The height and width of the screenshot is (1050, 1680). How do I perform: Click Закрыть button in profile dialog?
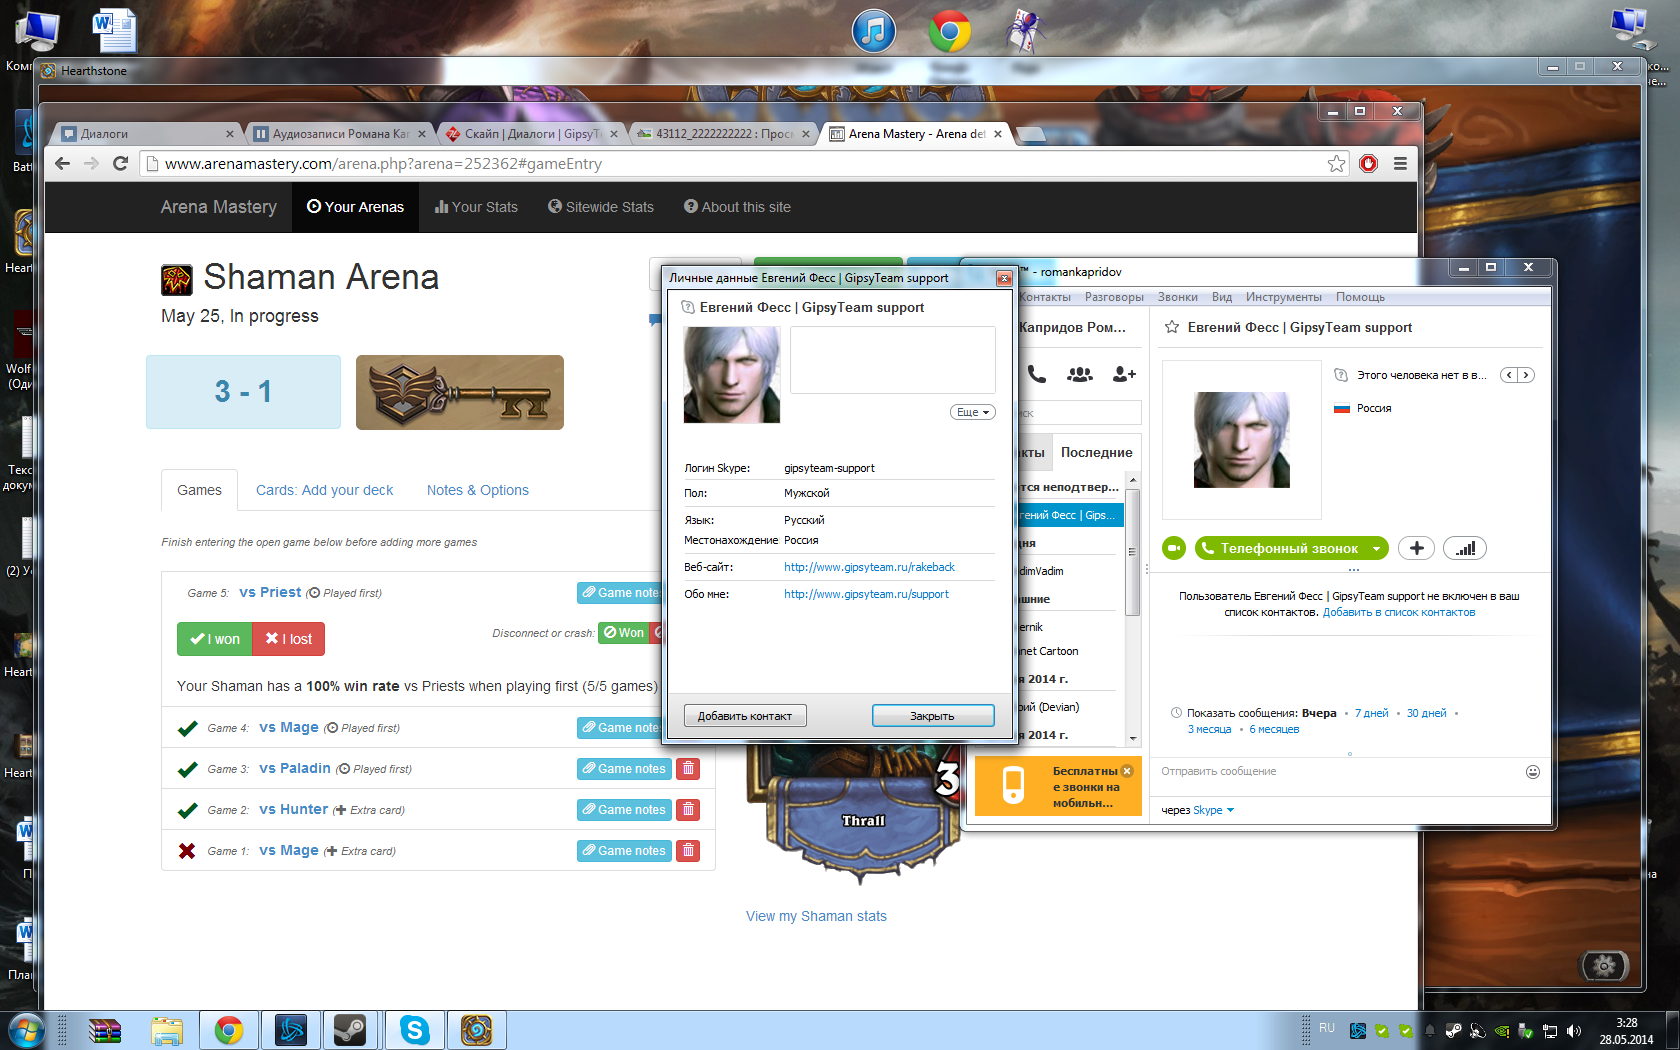pyautogui.click(x=933, y=716)
